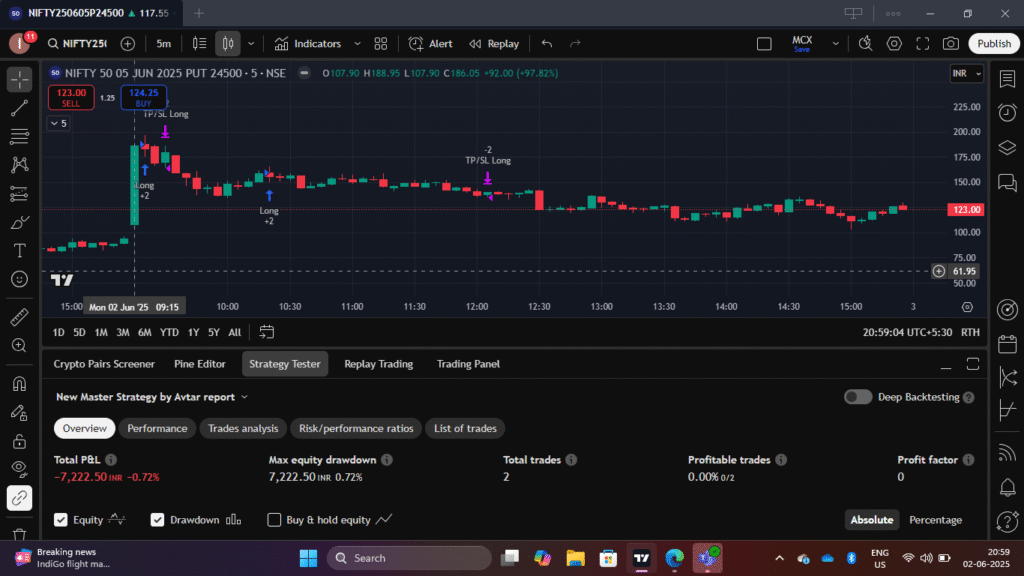Enable the Deep Backtesting switch
The height and width of the screenshot is (576, 1024).
[857, 397]
